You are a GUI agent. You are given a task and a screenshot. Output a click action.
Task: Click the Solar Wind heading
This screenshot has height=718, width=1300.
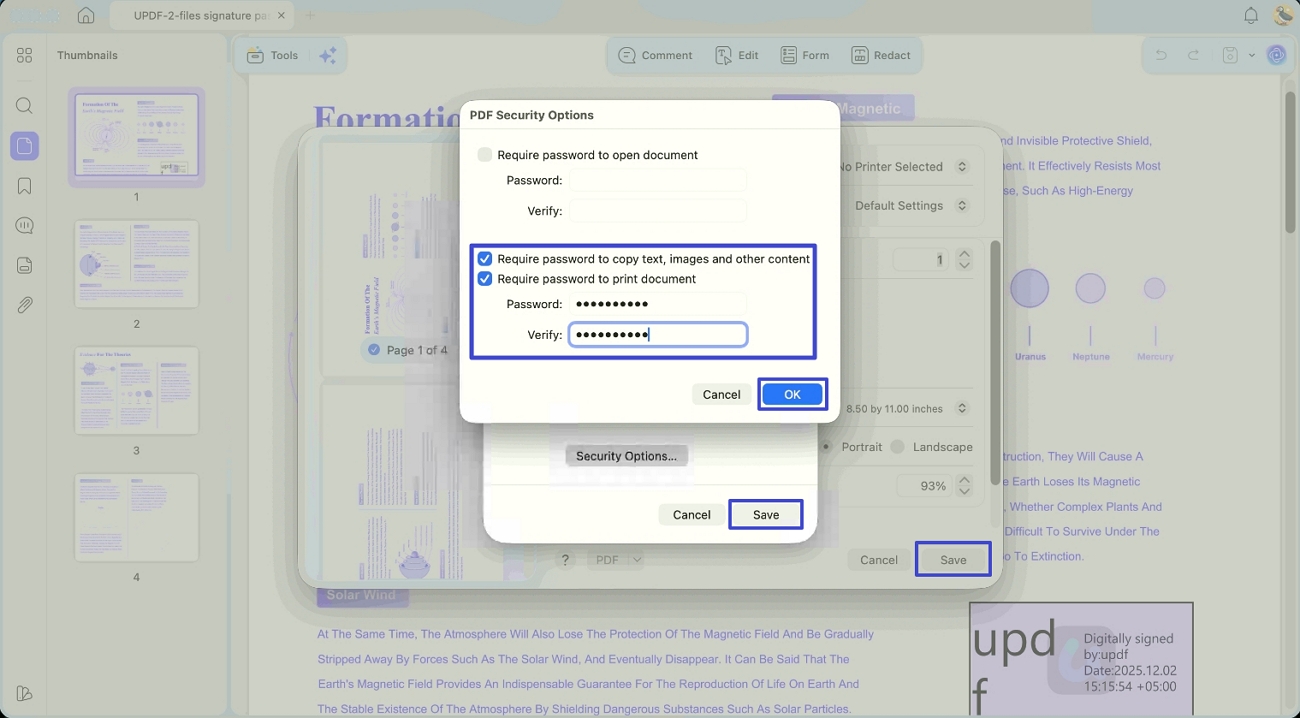(x=361, y=595)
